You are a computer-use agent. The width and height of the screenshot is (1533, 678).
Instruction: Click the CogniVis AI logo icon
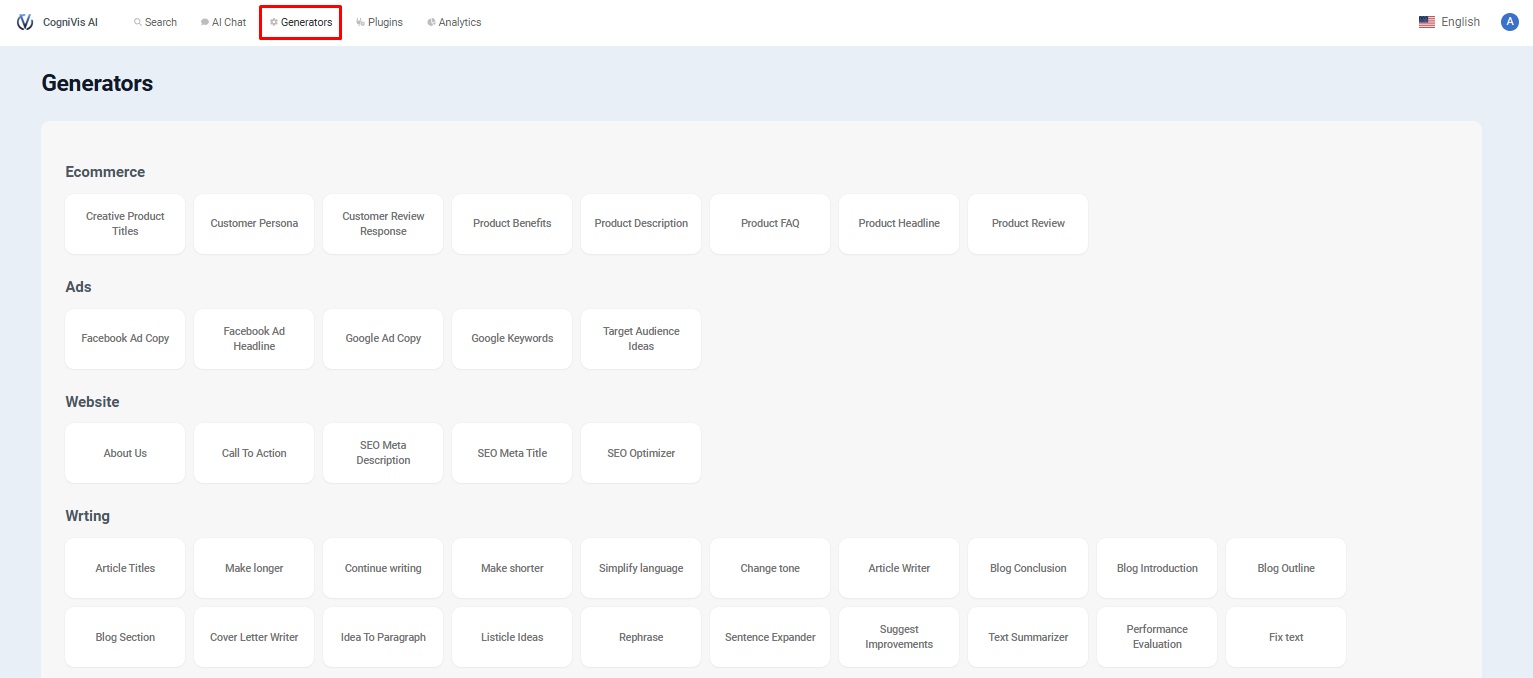tap(25, 22)
